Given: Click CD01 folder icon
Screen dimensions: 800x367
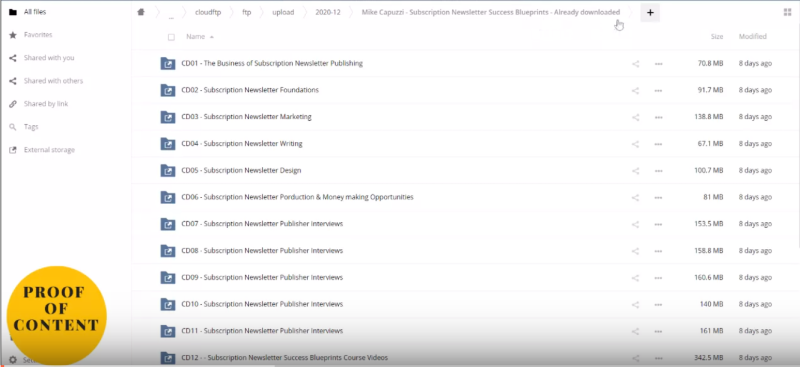Looking at the screenshot, I should [x=168, y=63].
